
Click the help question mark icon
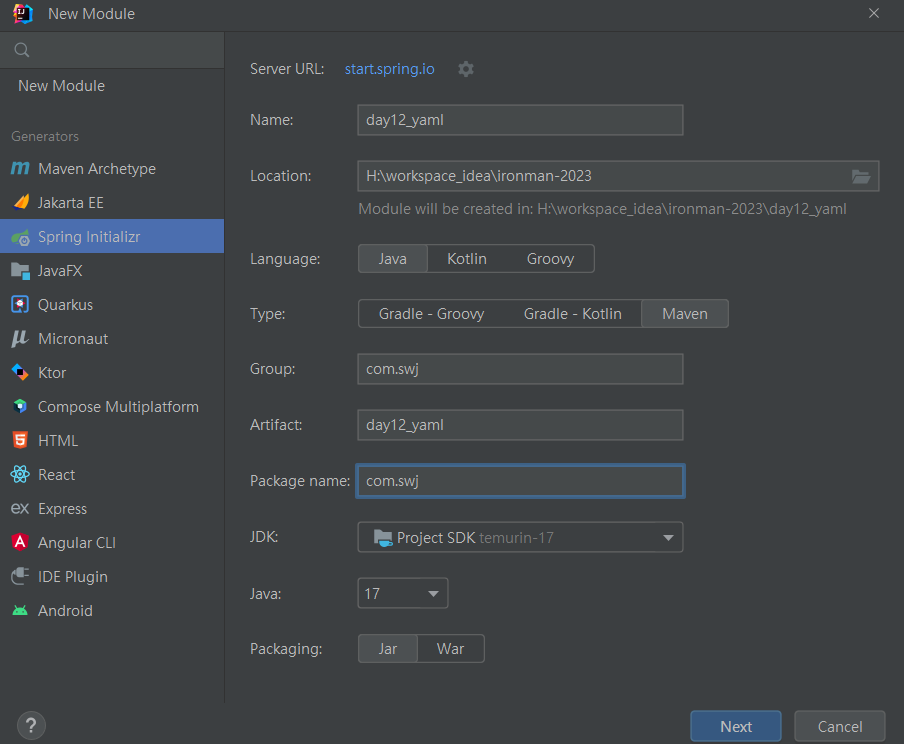point(31,726)
